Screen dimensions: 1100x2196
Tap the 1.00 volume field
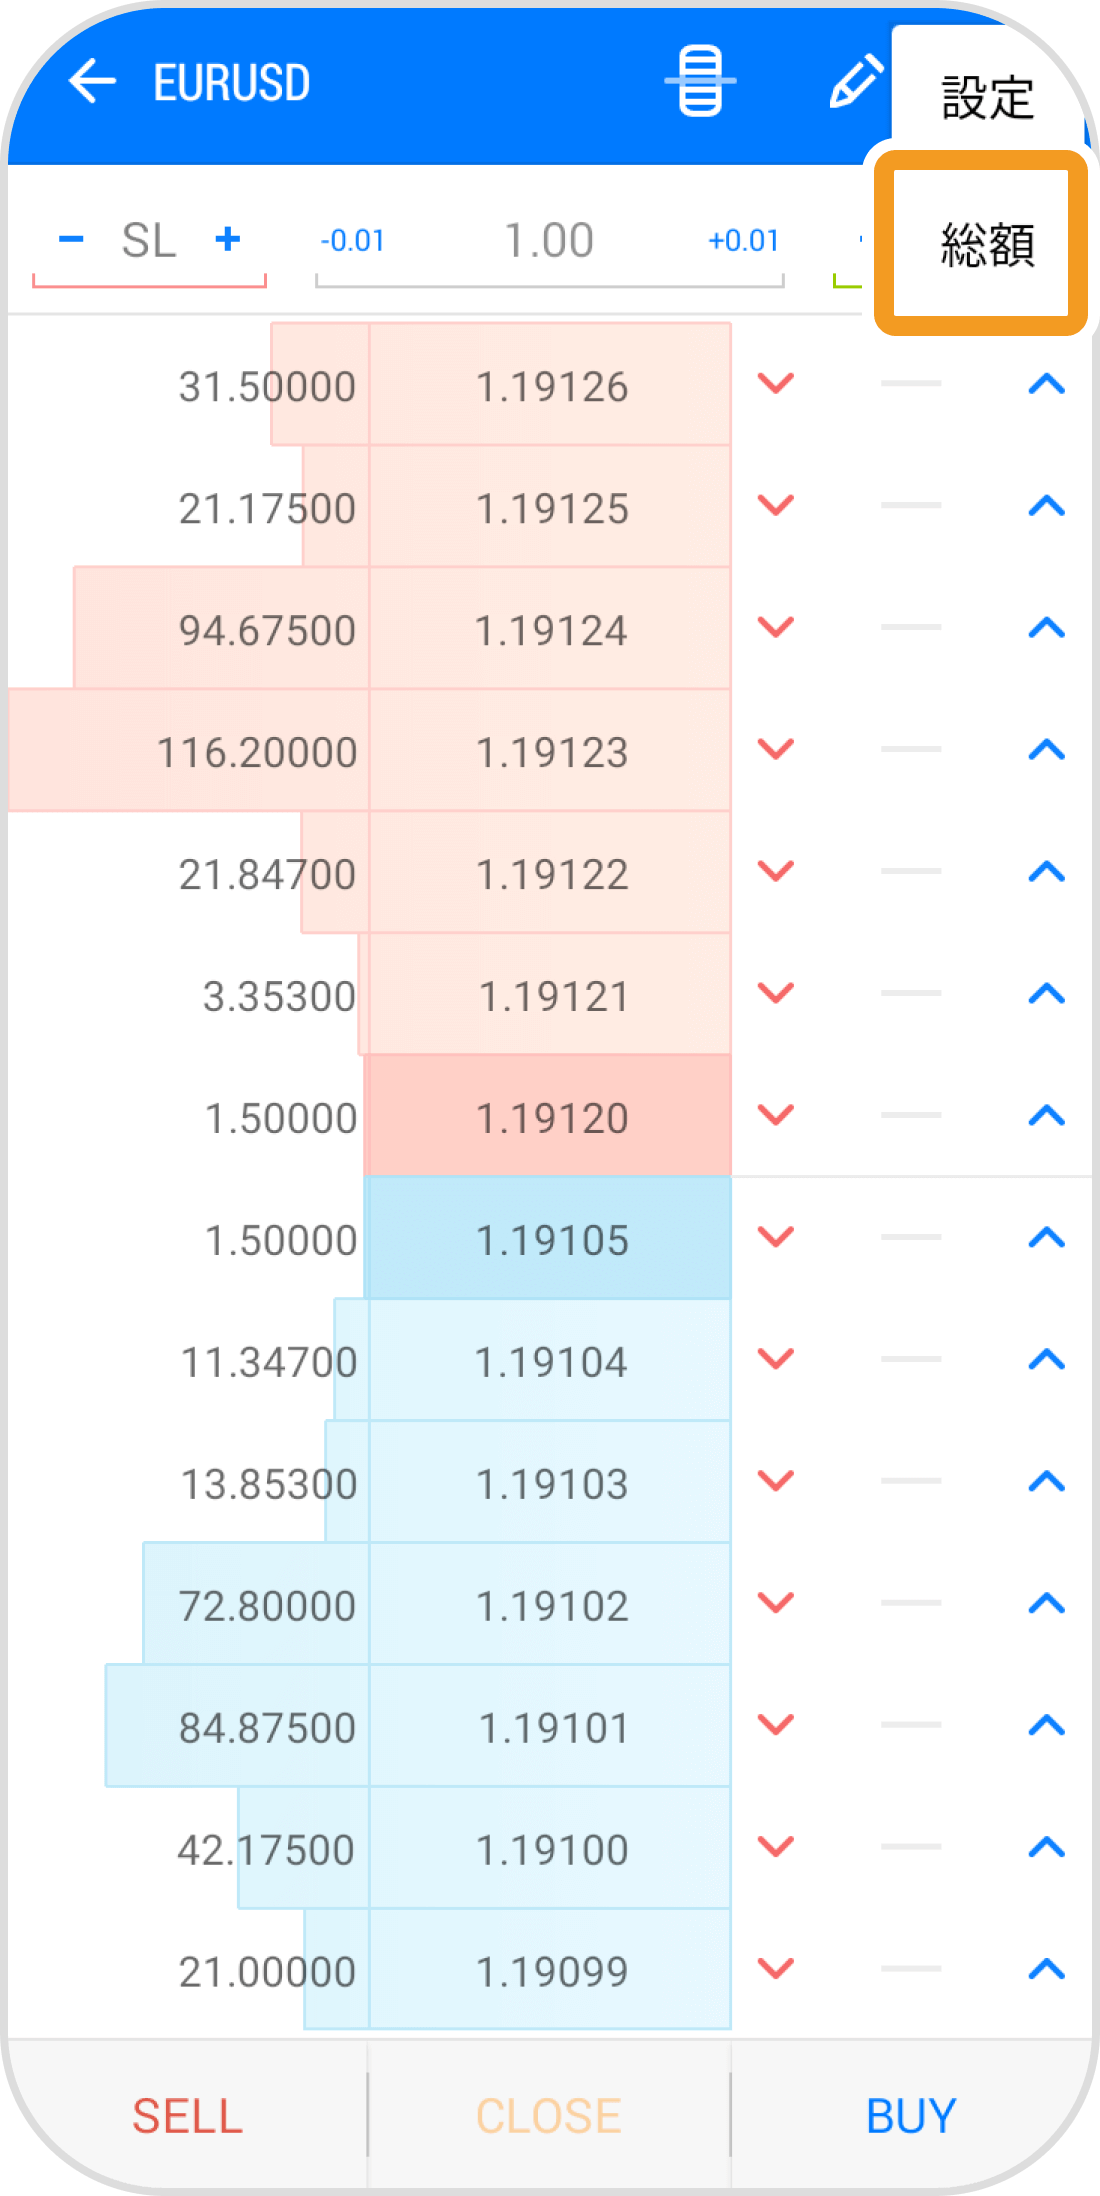pos(549,241)
